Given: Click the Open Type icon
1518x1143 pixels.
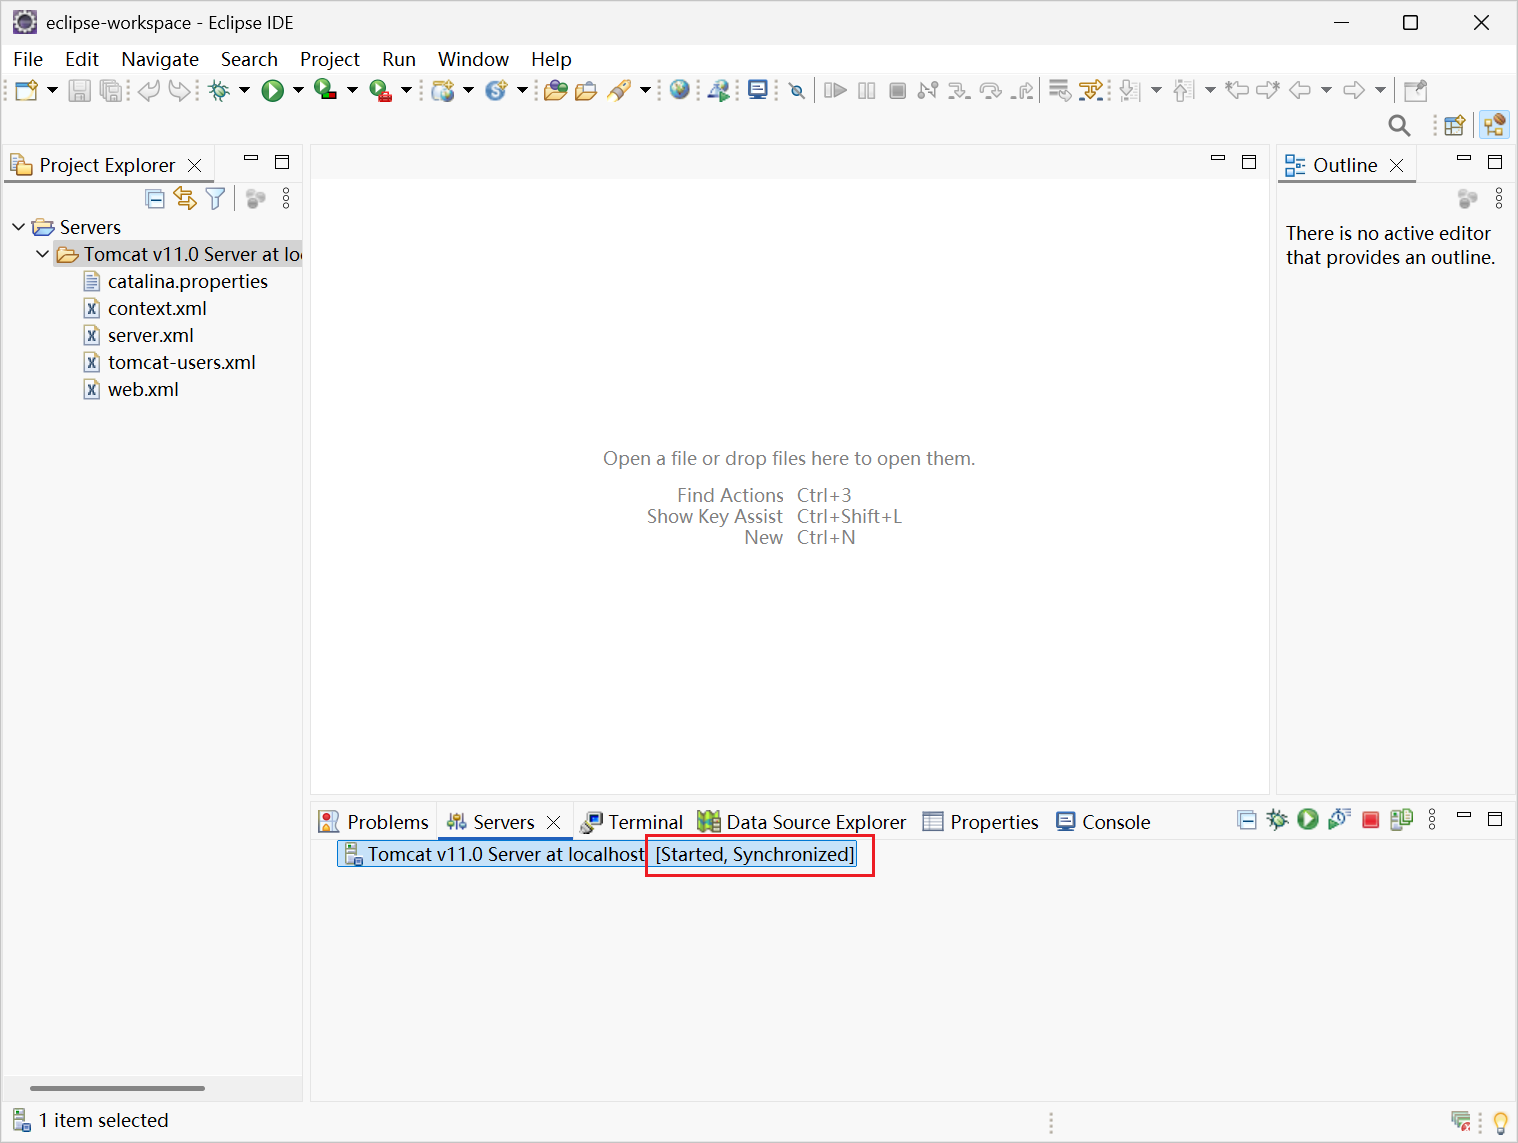Looking at the screenshot, I should pyautogui.click(x=556, y=91).
